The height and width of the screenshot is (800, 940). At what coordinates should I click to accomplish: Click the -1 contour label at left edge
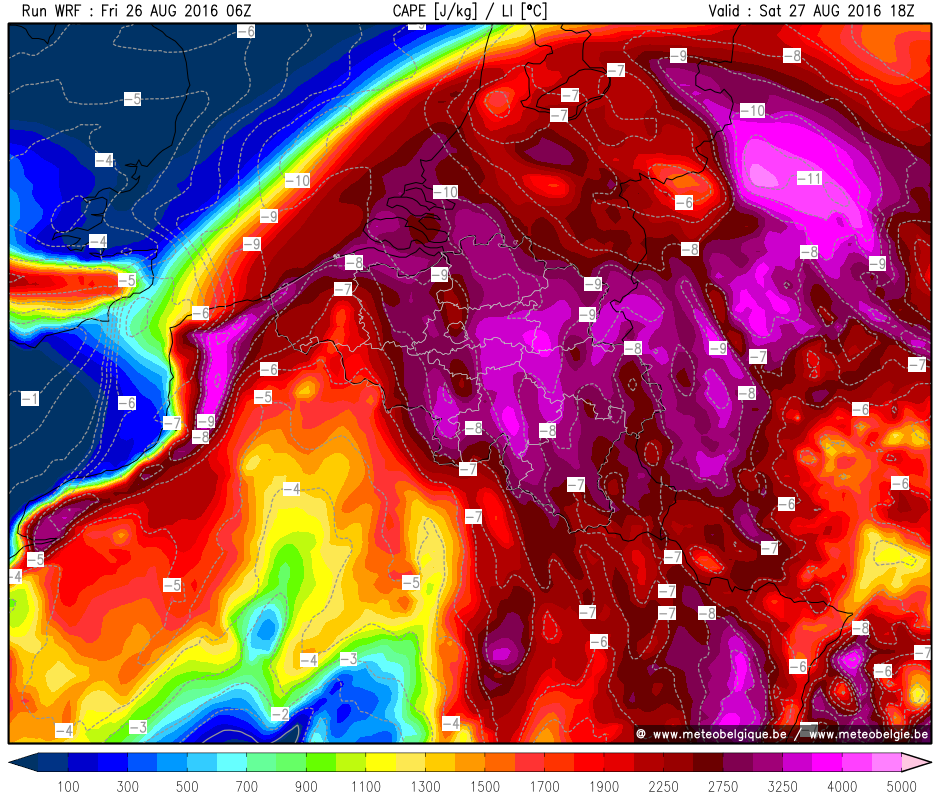(30, 399)
